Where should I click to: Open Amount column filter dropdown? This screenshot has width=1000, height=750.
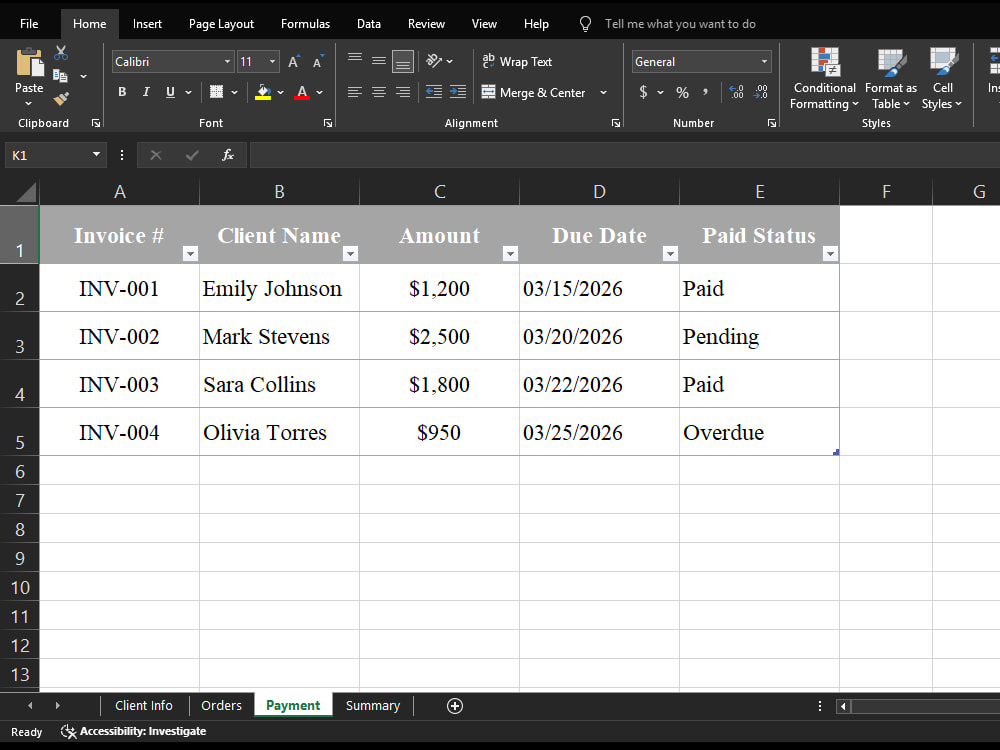click(510, 254)
